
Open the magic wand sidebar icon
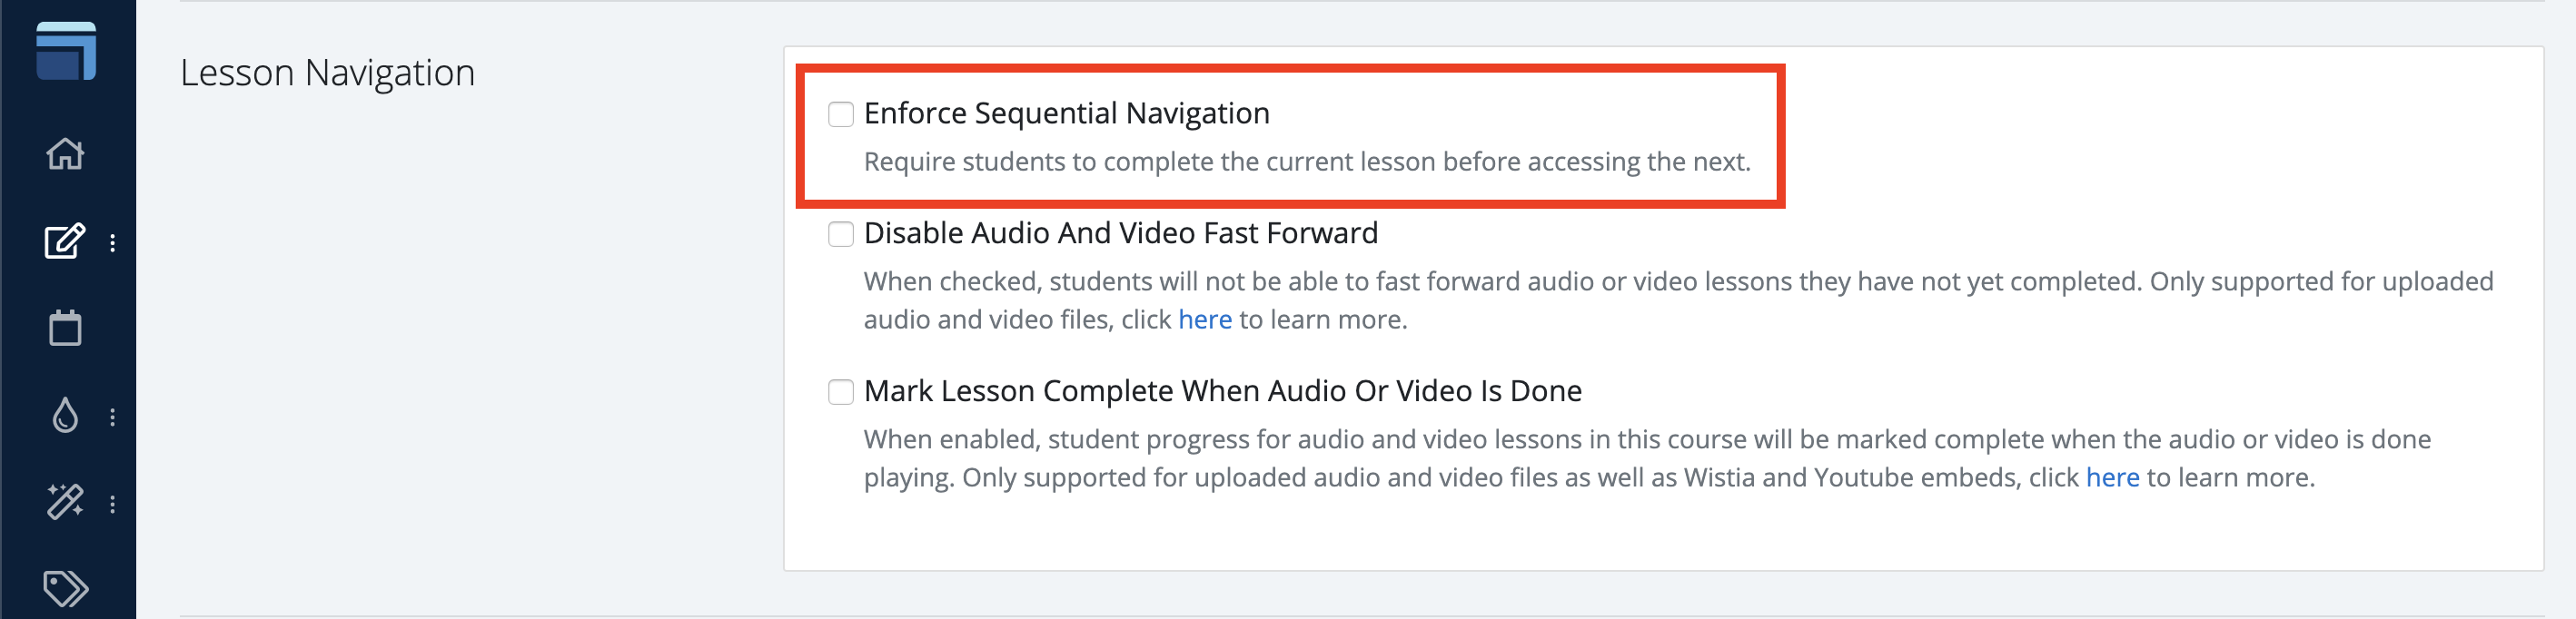[65, 502]
